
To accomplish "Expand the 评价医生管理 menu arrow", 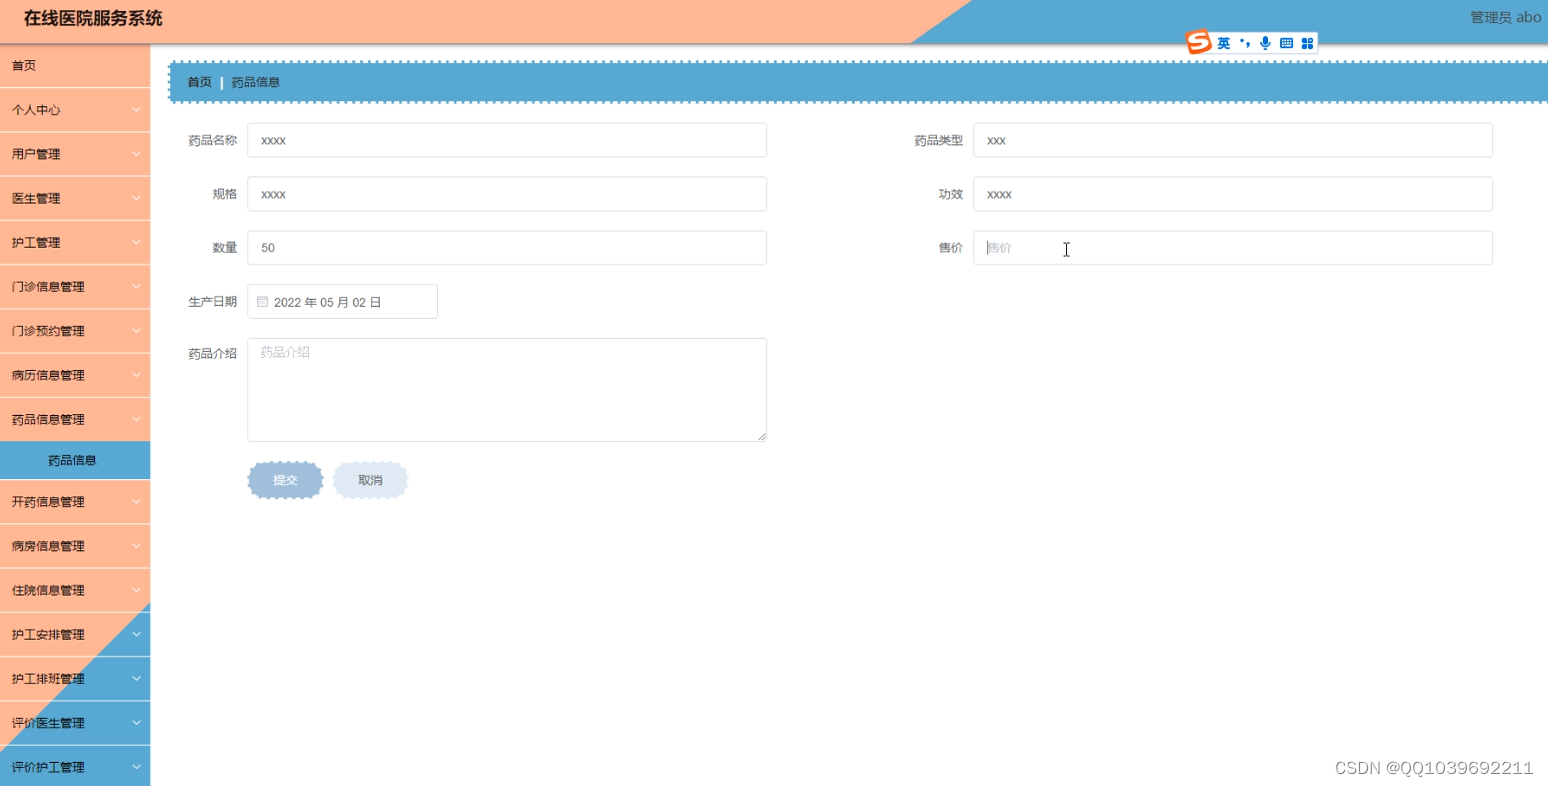I will coord(136,723).
